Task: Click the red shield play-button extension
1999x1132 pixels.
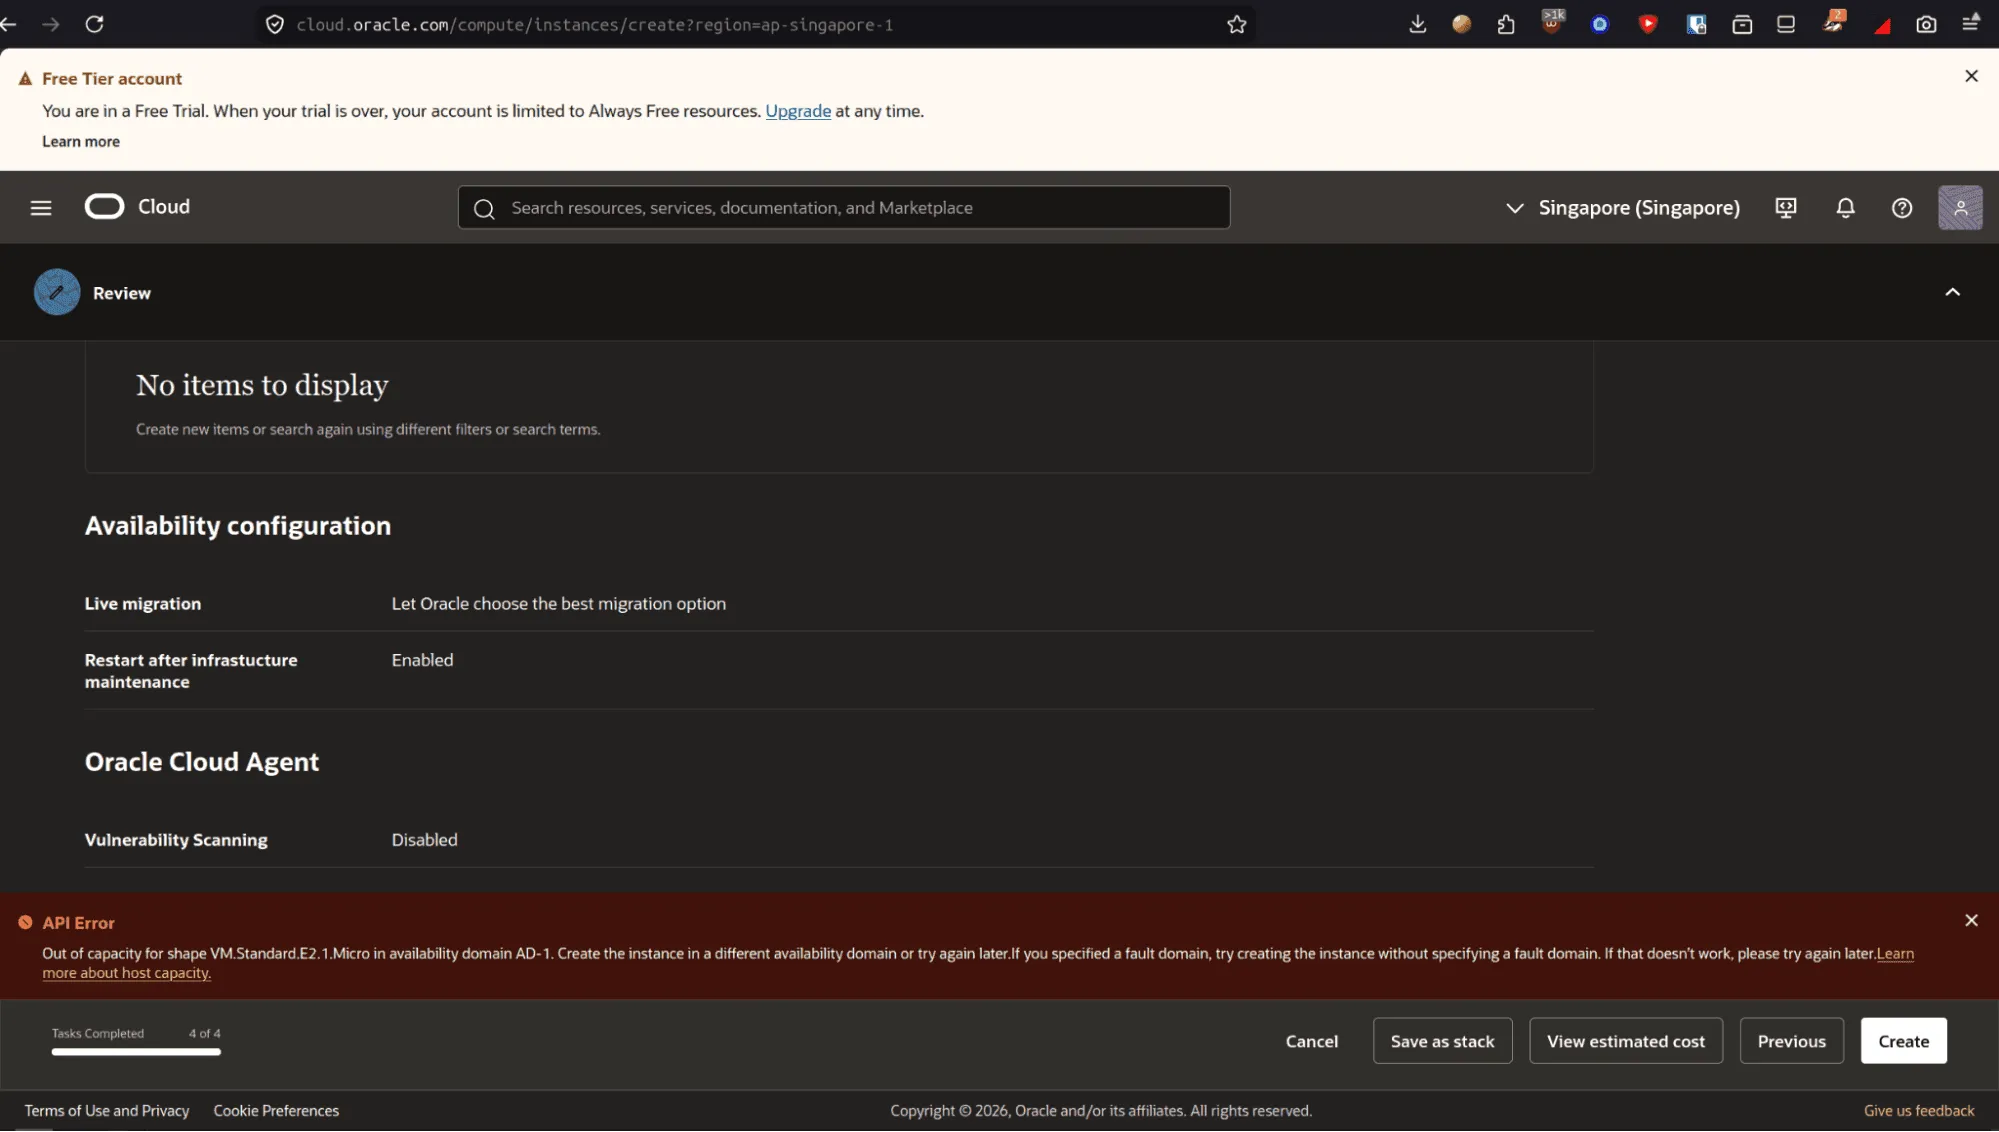Action: [1648, 24]
